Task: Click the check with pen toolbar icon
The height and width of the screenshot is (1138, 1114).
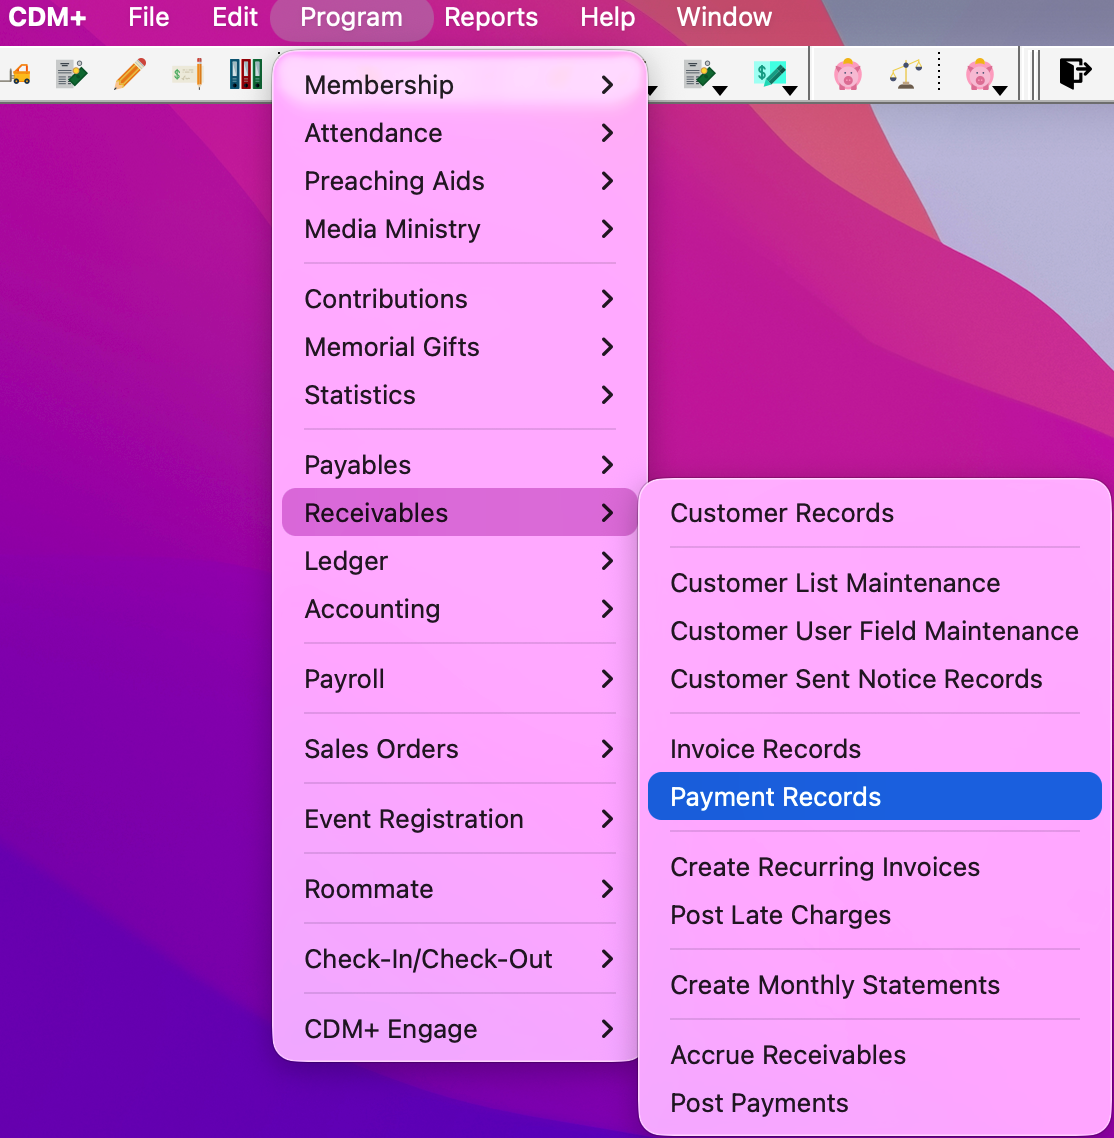Action: tap(187, 74)
